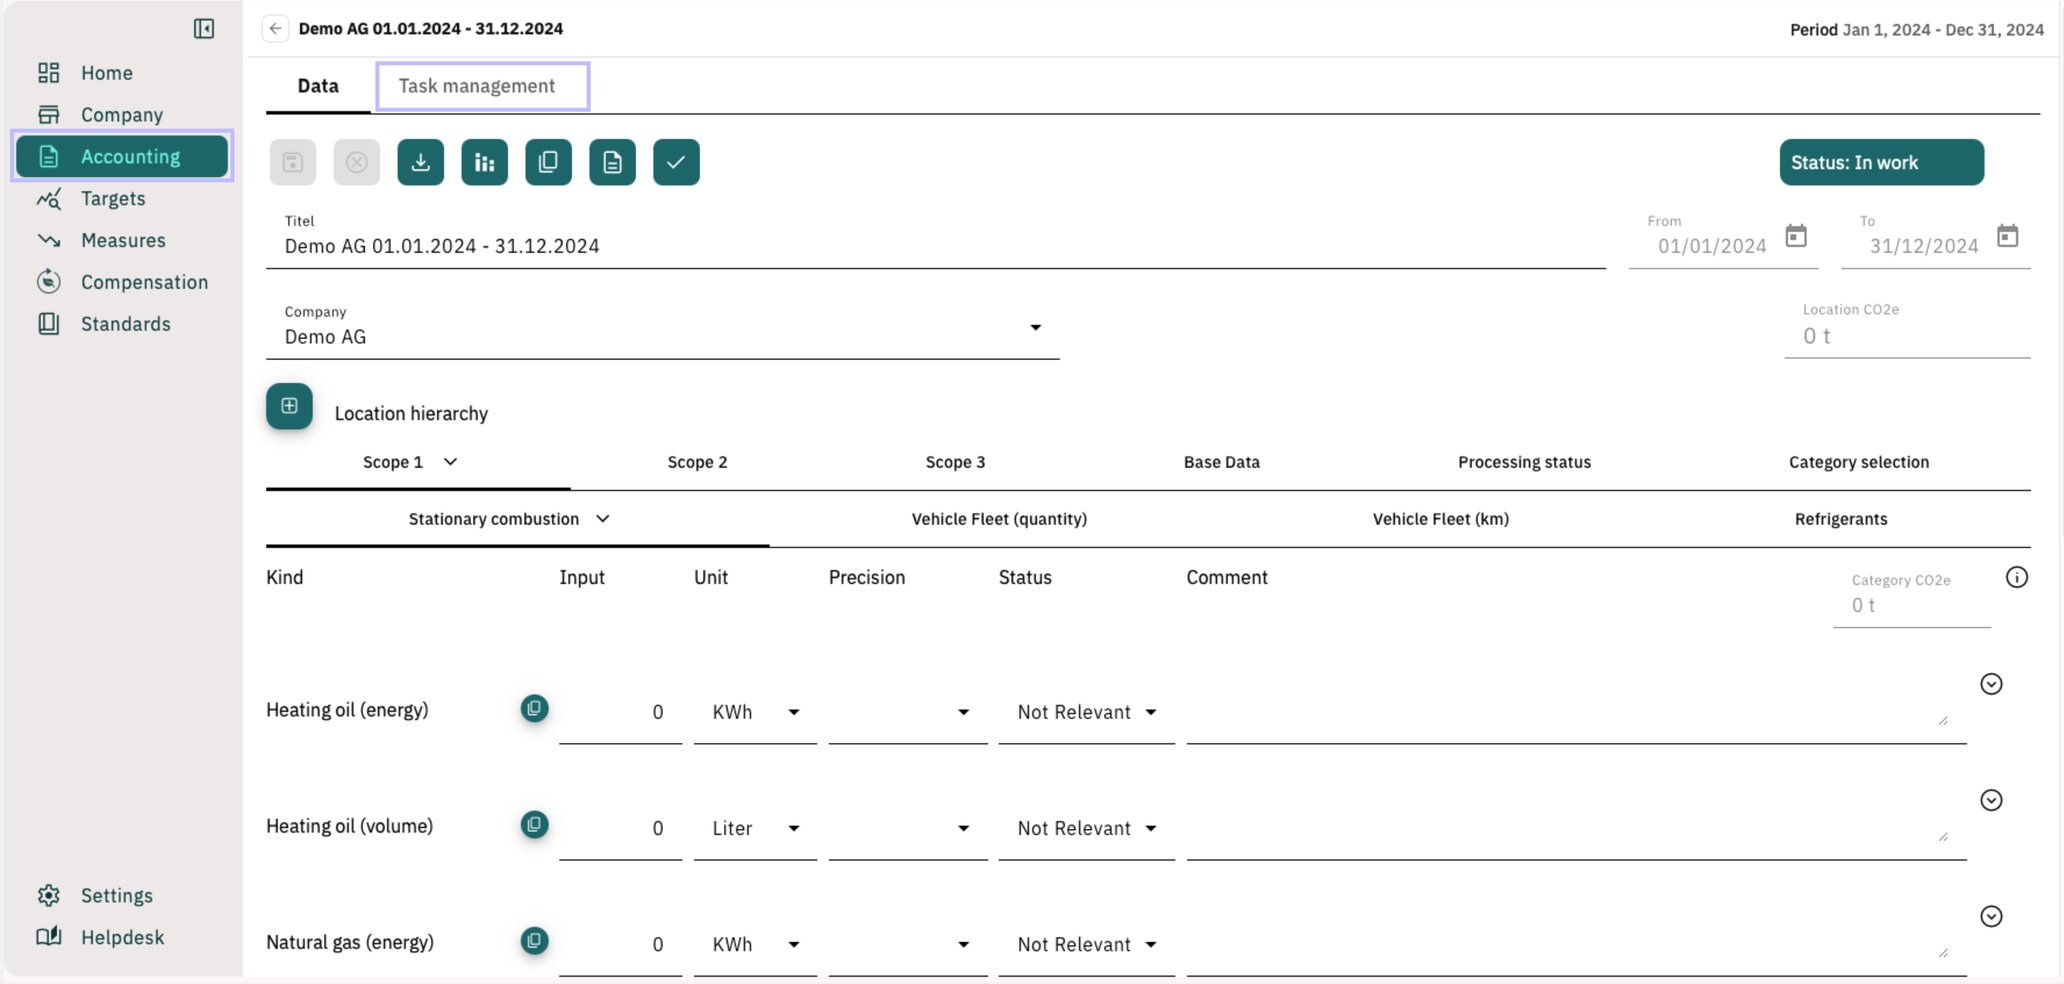Go back with the arrow icon
Viewport: 2064px width, 984px height.
(275, 29)
